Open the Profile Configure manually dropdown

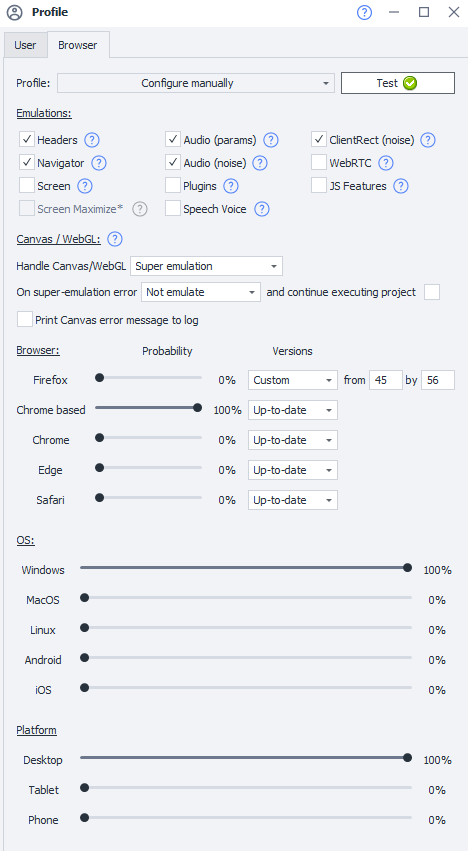point(196,83)
